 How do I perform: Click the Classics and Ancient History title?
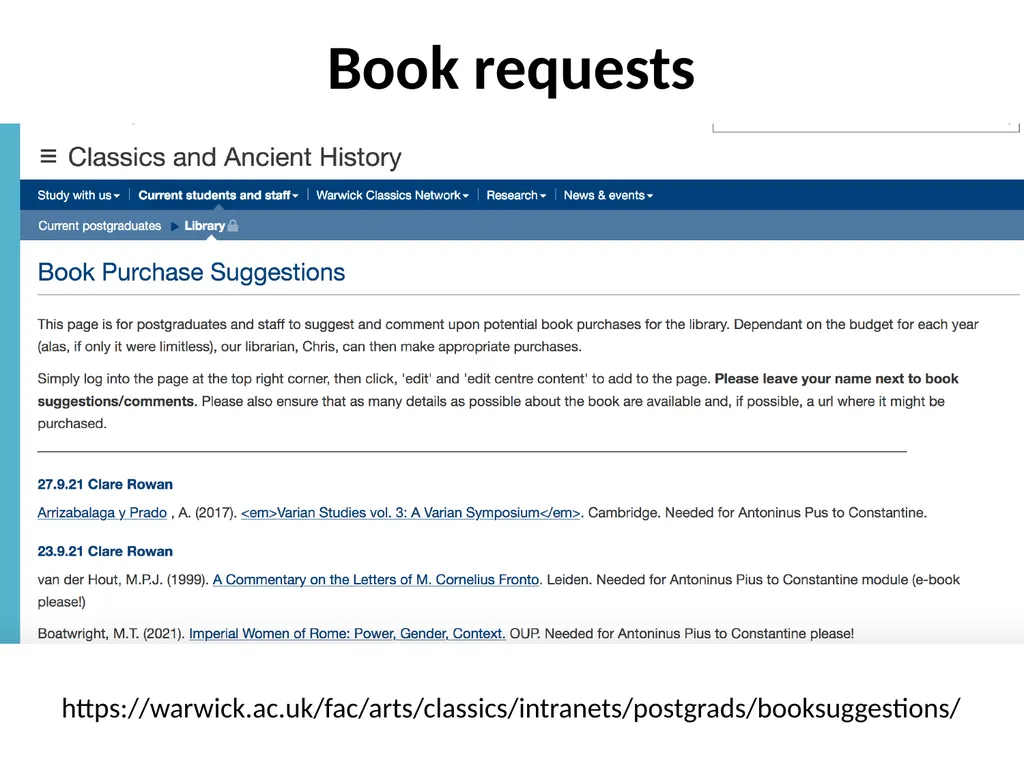[x=234, y=157]
